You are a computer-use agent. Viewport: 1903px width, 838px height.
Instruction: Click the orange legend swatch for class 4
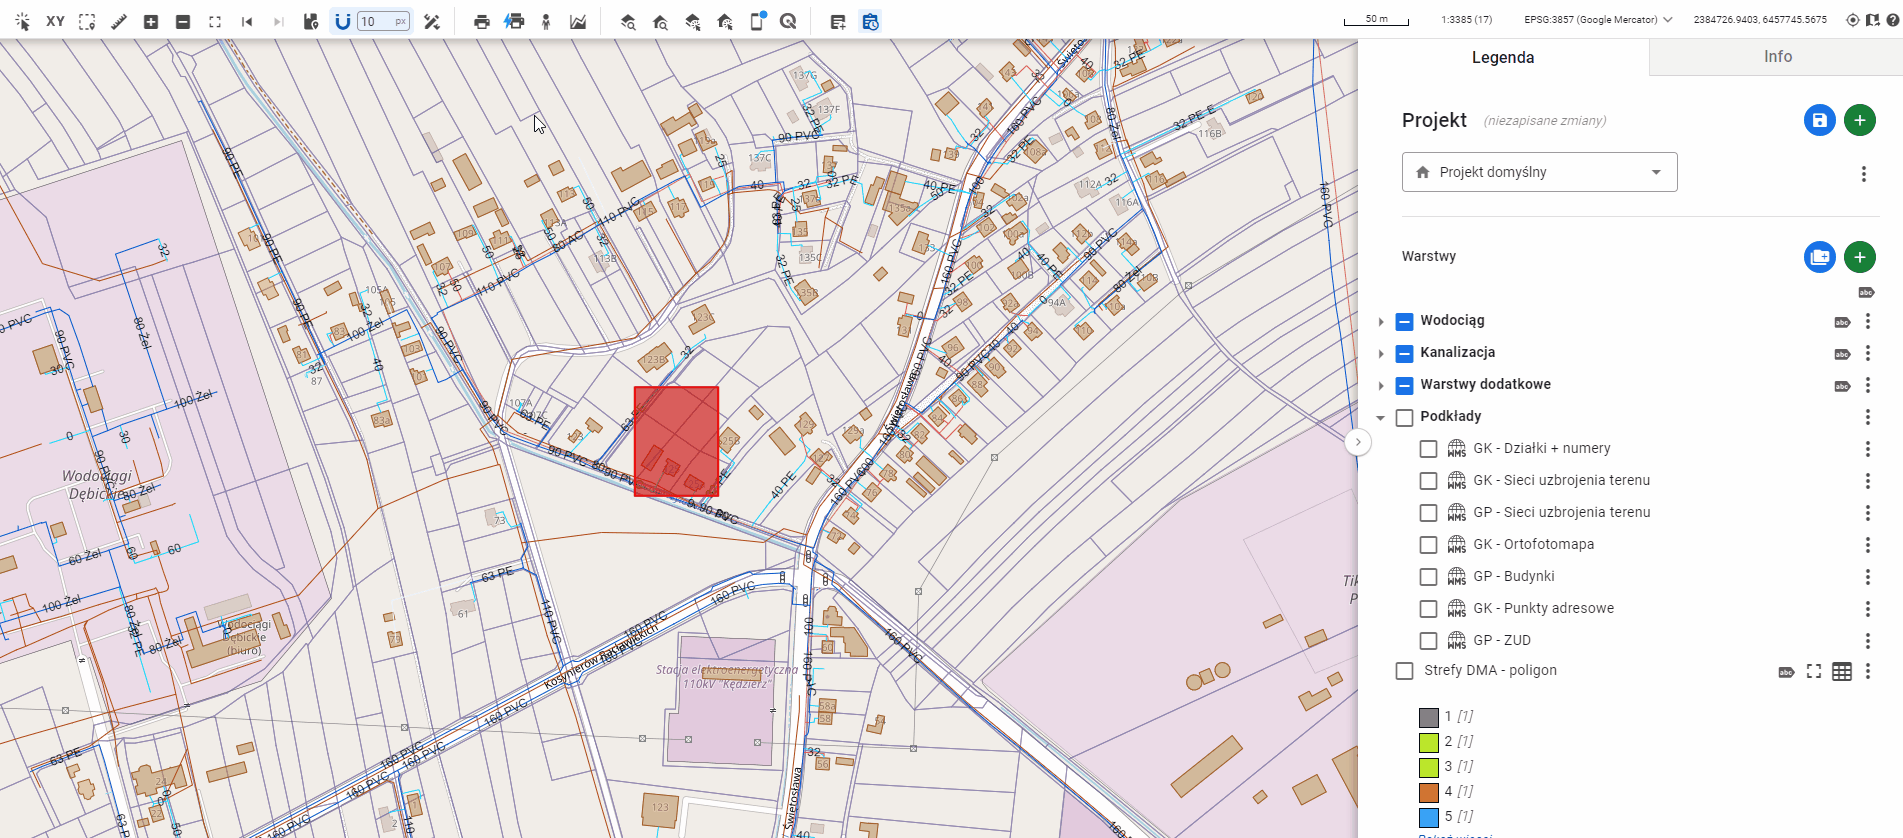tap(1428, 792)
